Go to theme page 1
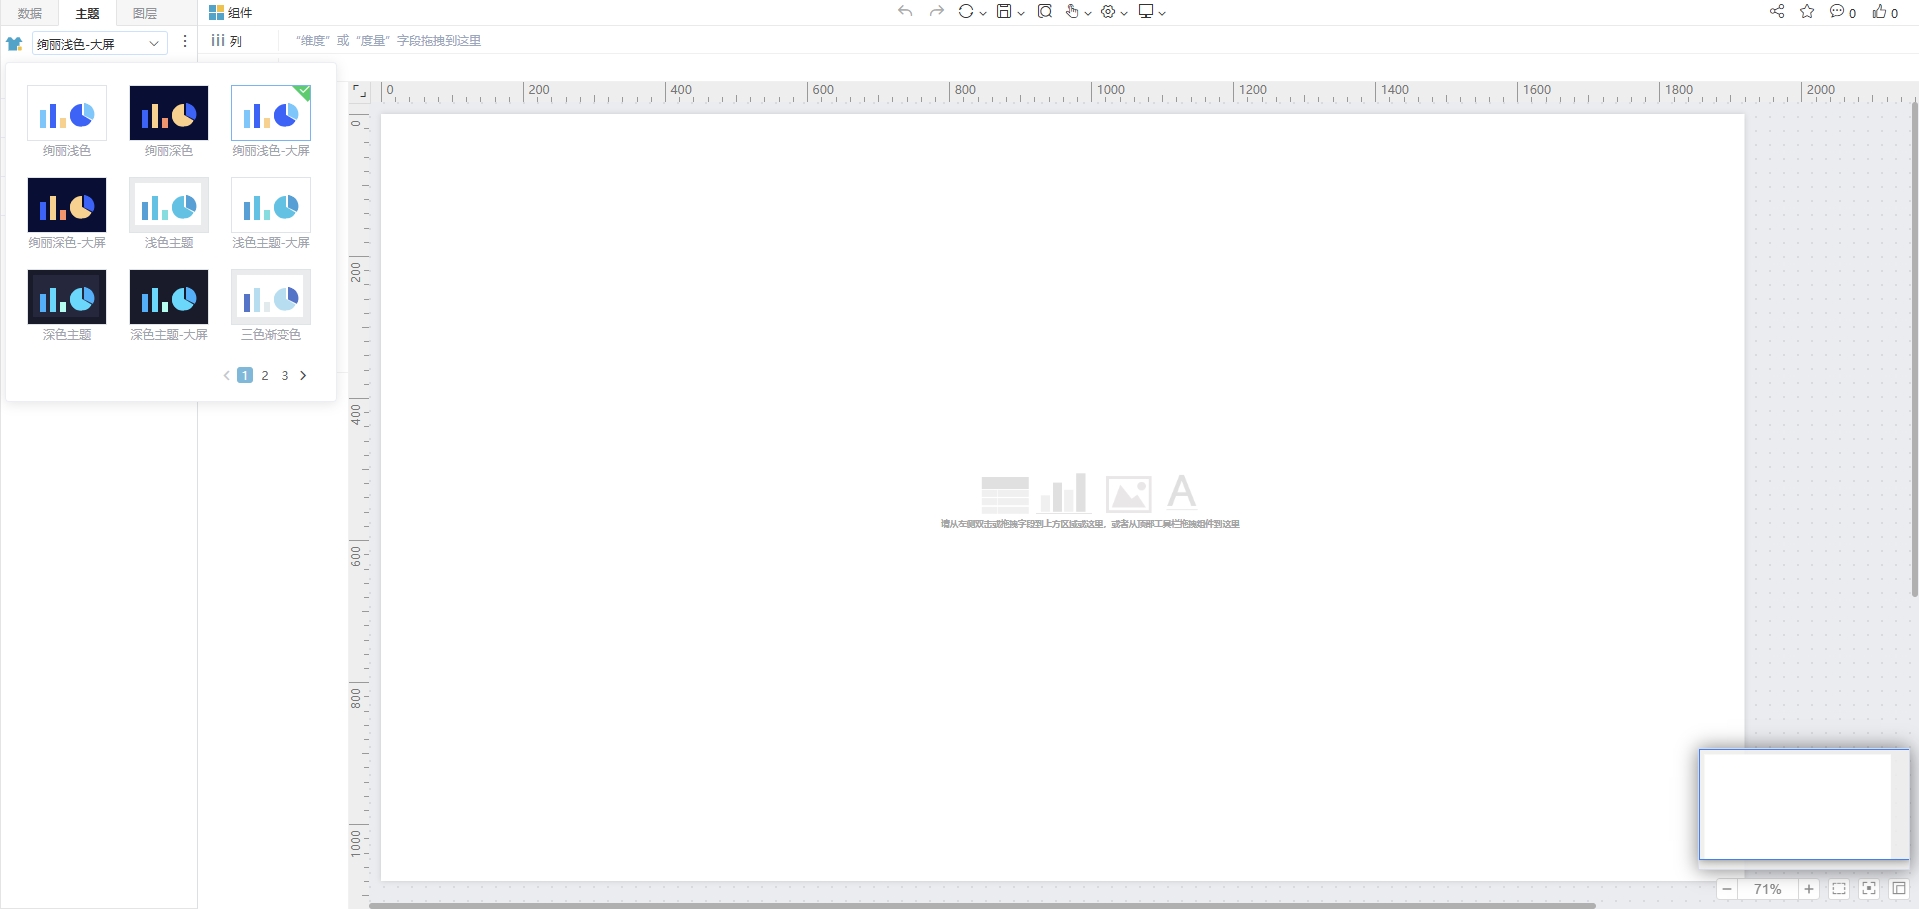The image size is (1919, 909). (245, 376)
